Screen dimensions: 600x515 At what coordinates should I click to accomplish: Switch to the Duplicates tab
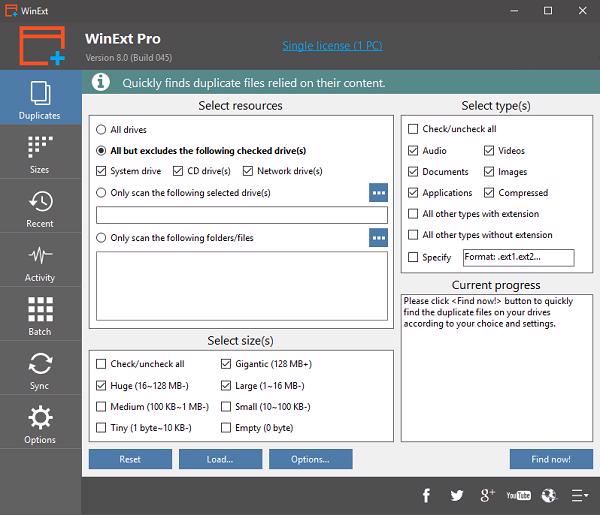pos(39,100)
